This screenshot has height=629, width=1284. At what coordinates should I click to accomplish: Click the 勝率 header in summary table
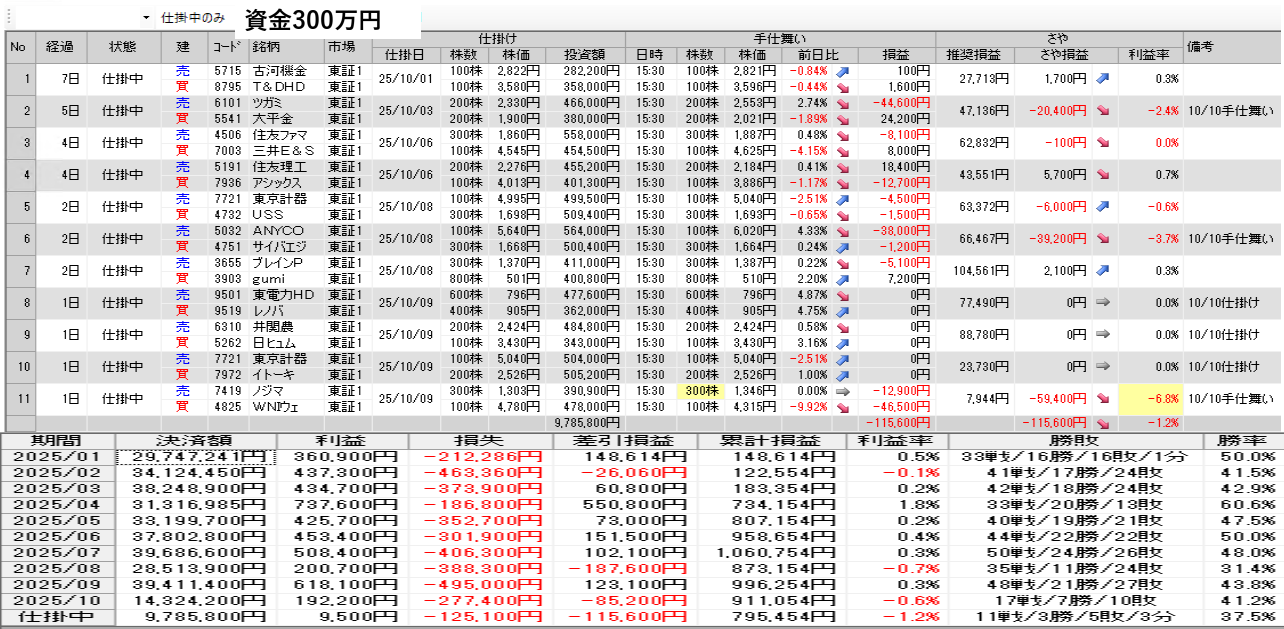[x=1242, y=441]
